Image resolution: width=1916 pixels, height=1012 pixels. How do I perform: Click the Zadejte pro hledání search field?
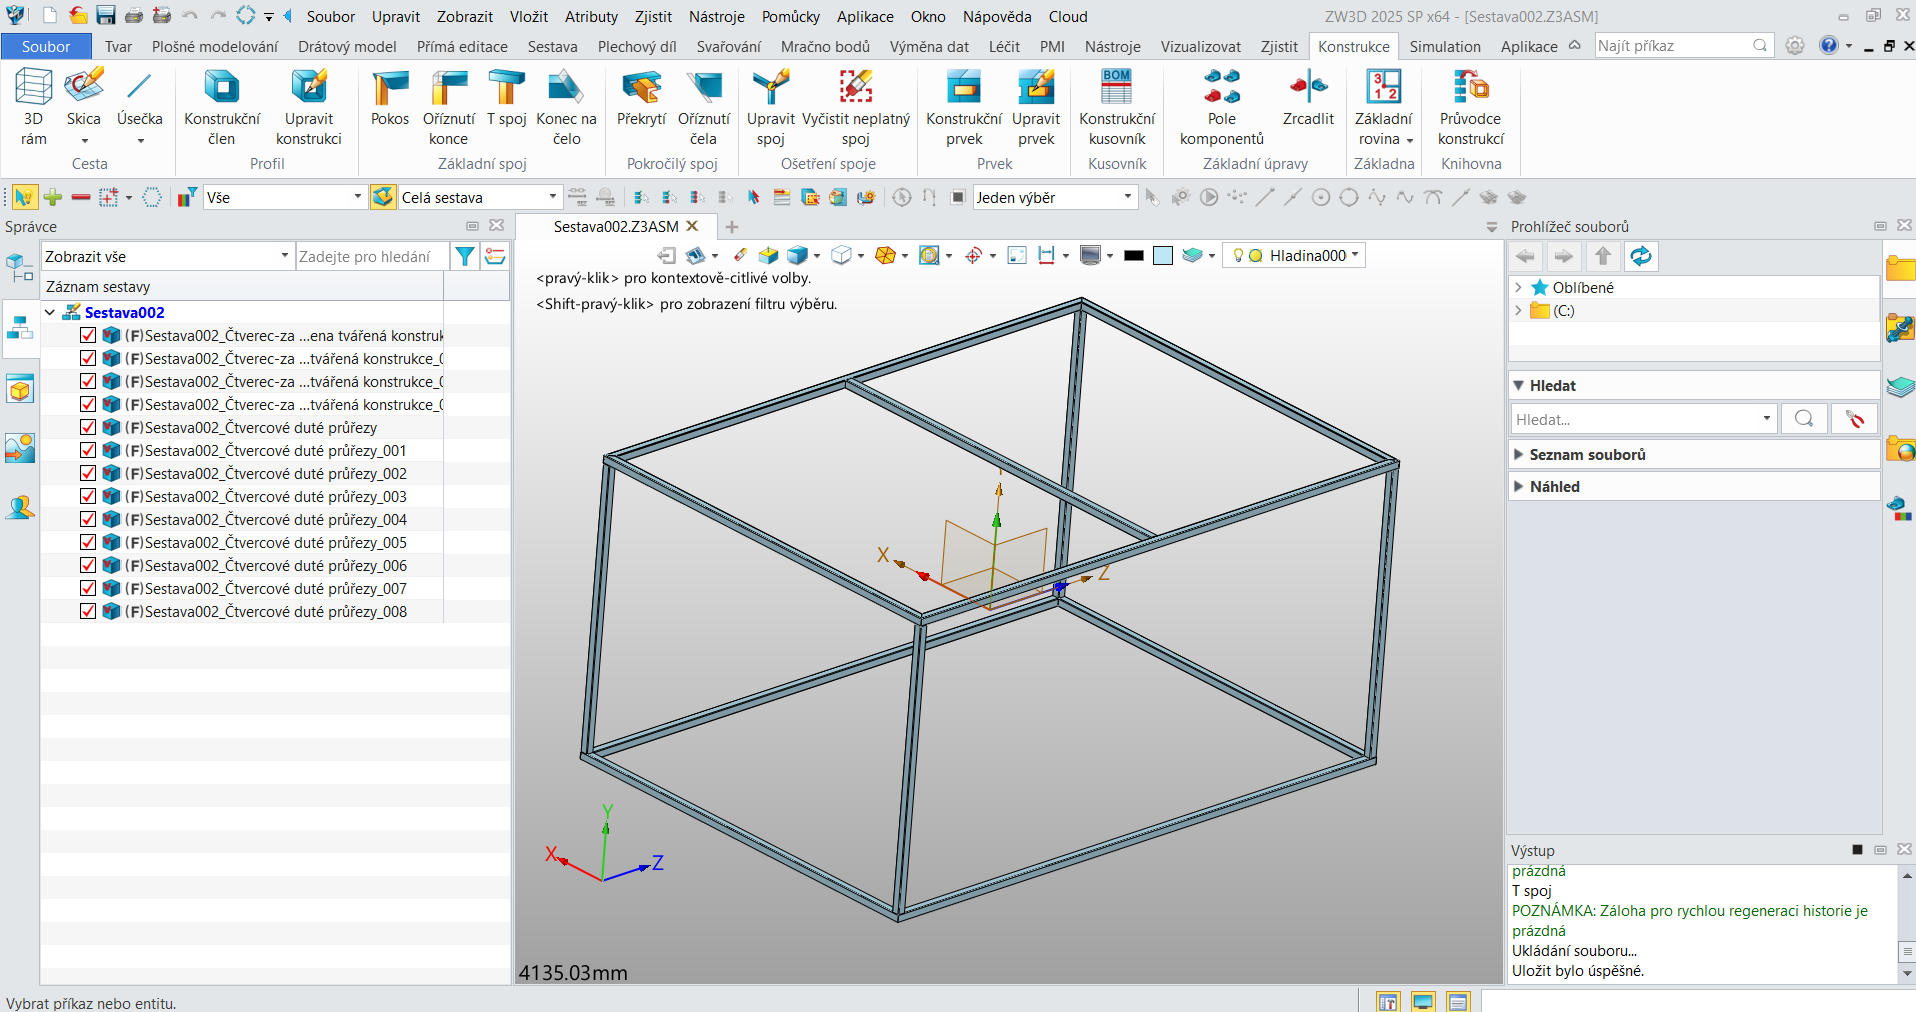[371, 257]
